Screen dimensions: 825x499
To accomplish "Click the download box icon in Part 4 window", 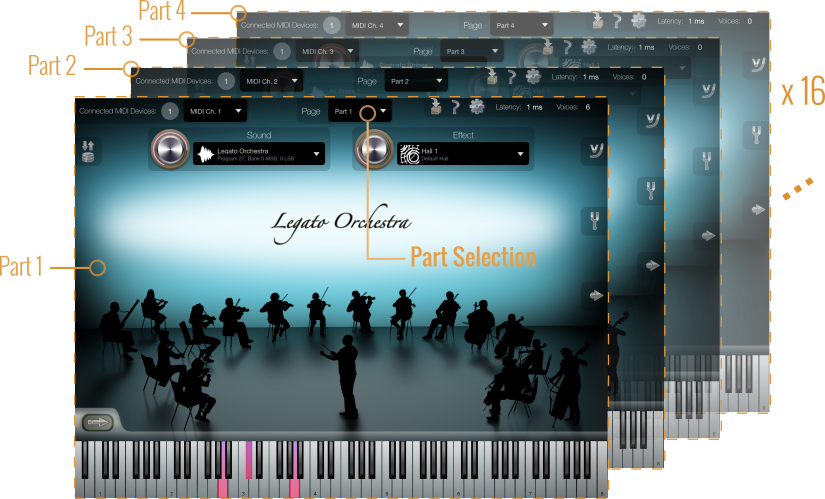I will coord(598,21).
